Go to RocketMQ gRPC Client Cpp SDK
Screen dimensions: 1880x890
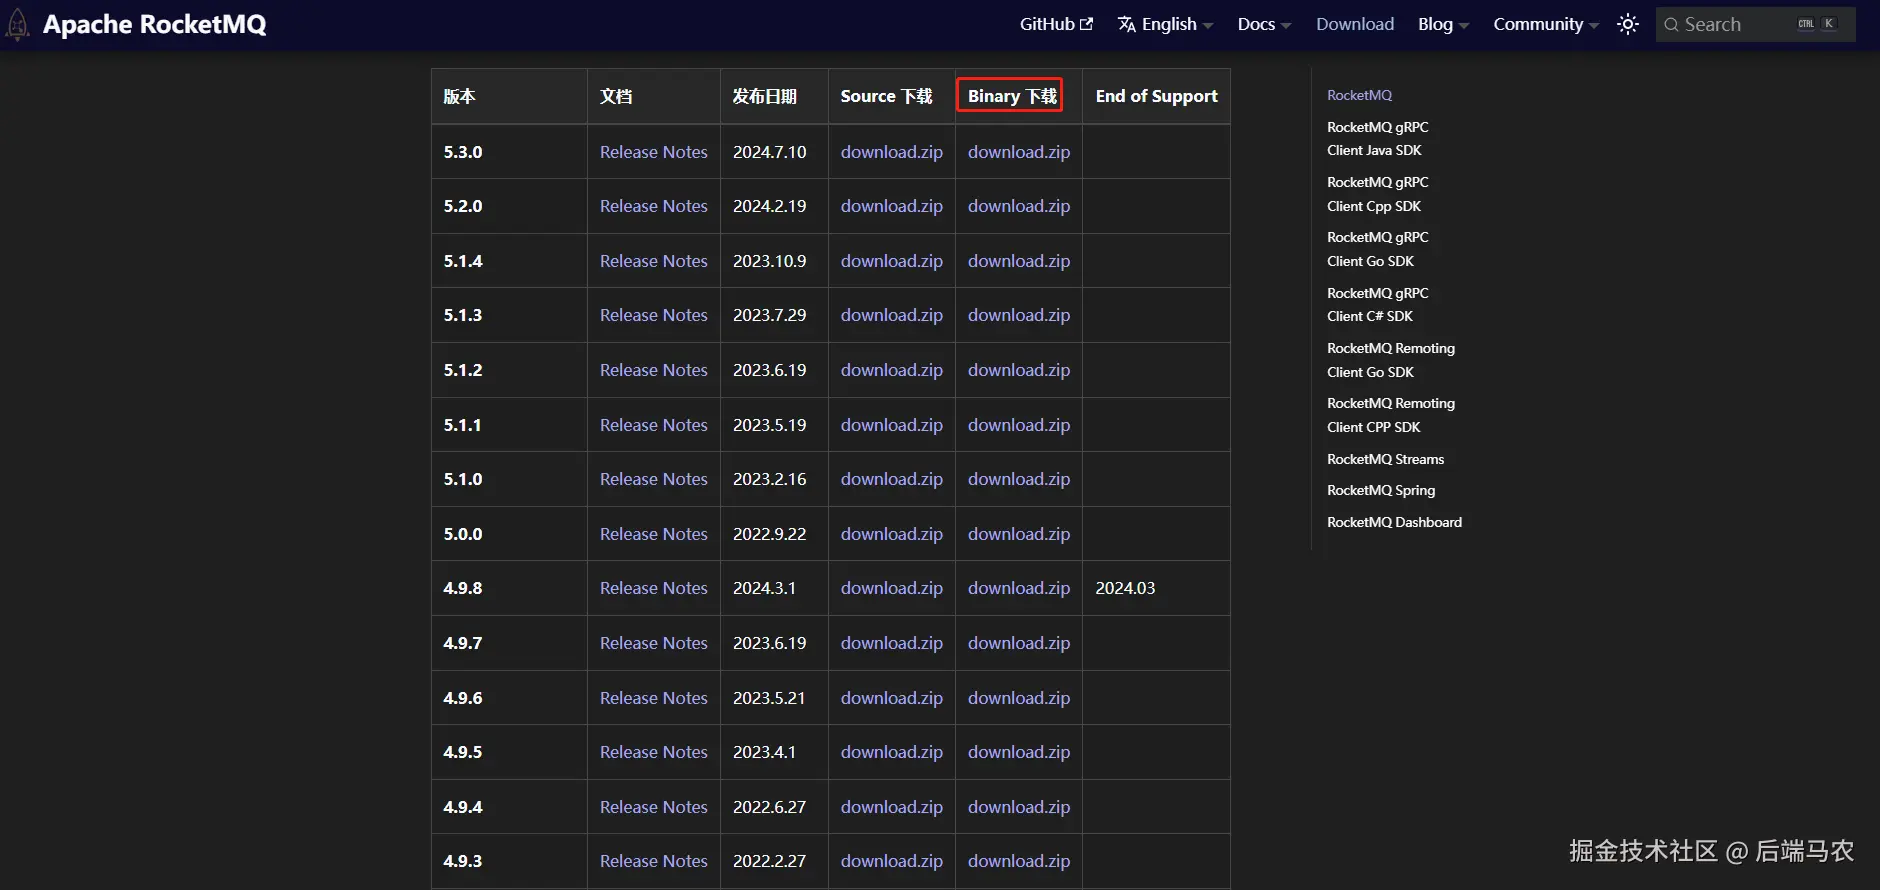(1377, 194)
